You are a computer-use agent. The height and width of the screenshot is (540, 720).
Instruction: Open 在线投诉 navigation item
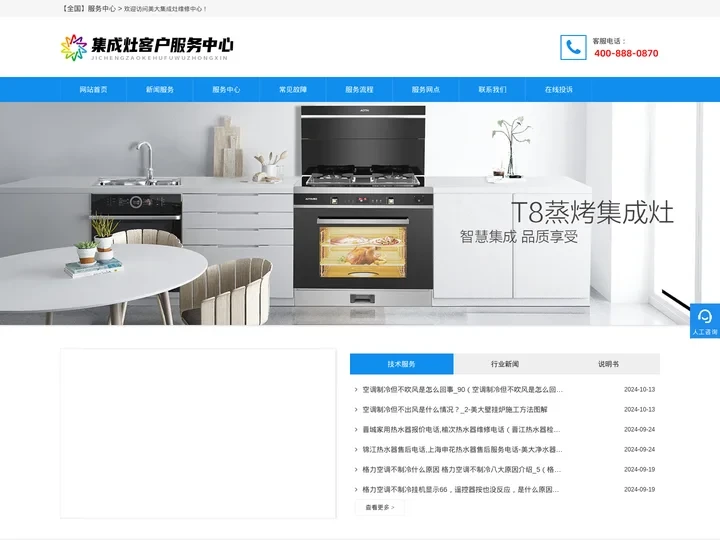tap(559, 90)
